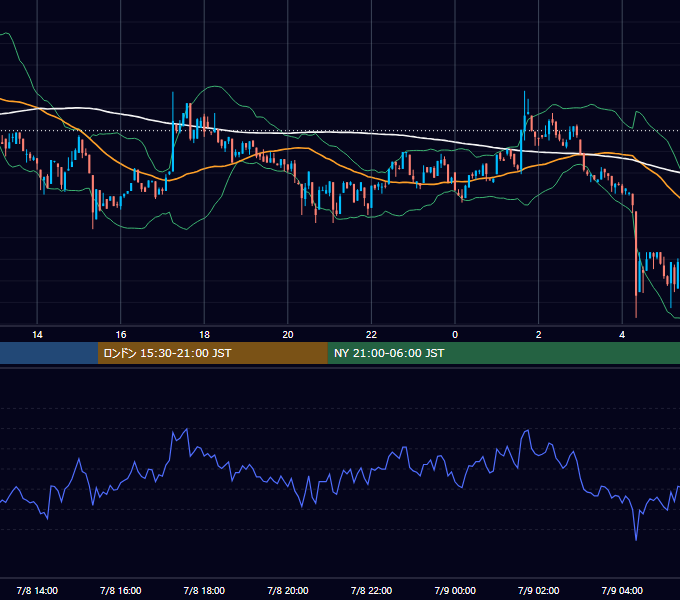This screenshot has width=680, height=600.
Task: Click the 7/8 18:00 label on the oscillator axis
Action: coord(204,590)
